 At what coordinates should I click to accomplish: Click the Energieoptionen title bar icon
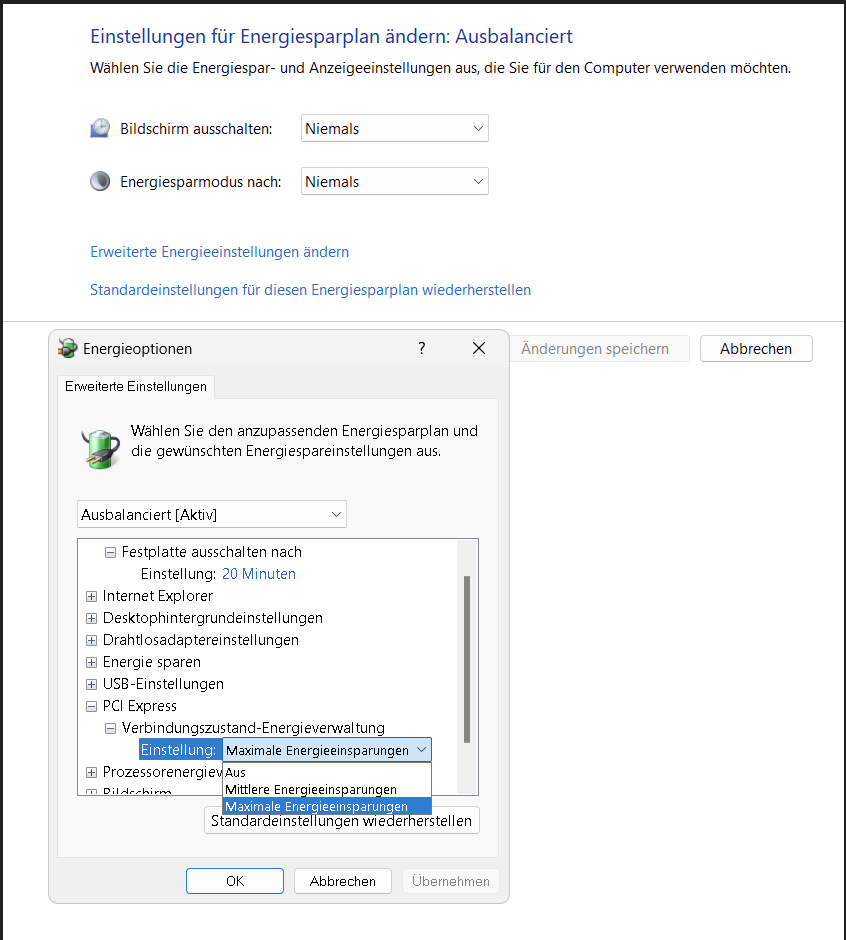coord(68,348)
